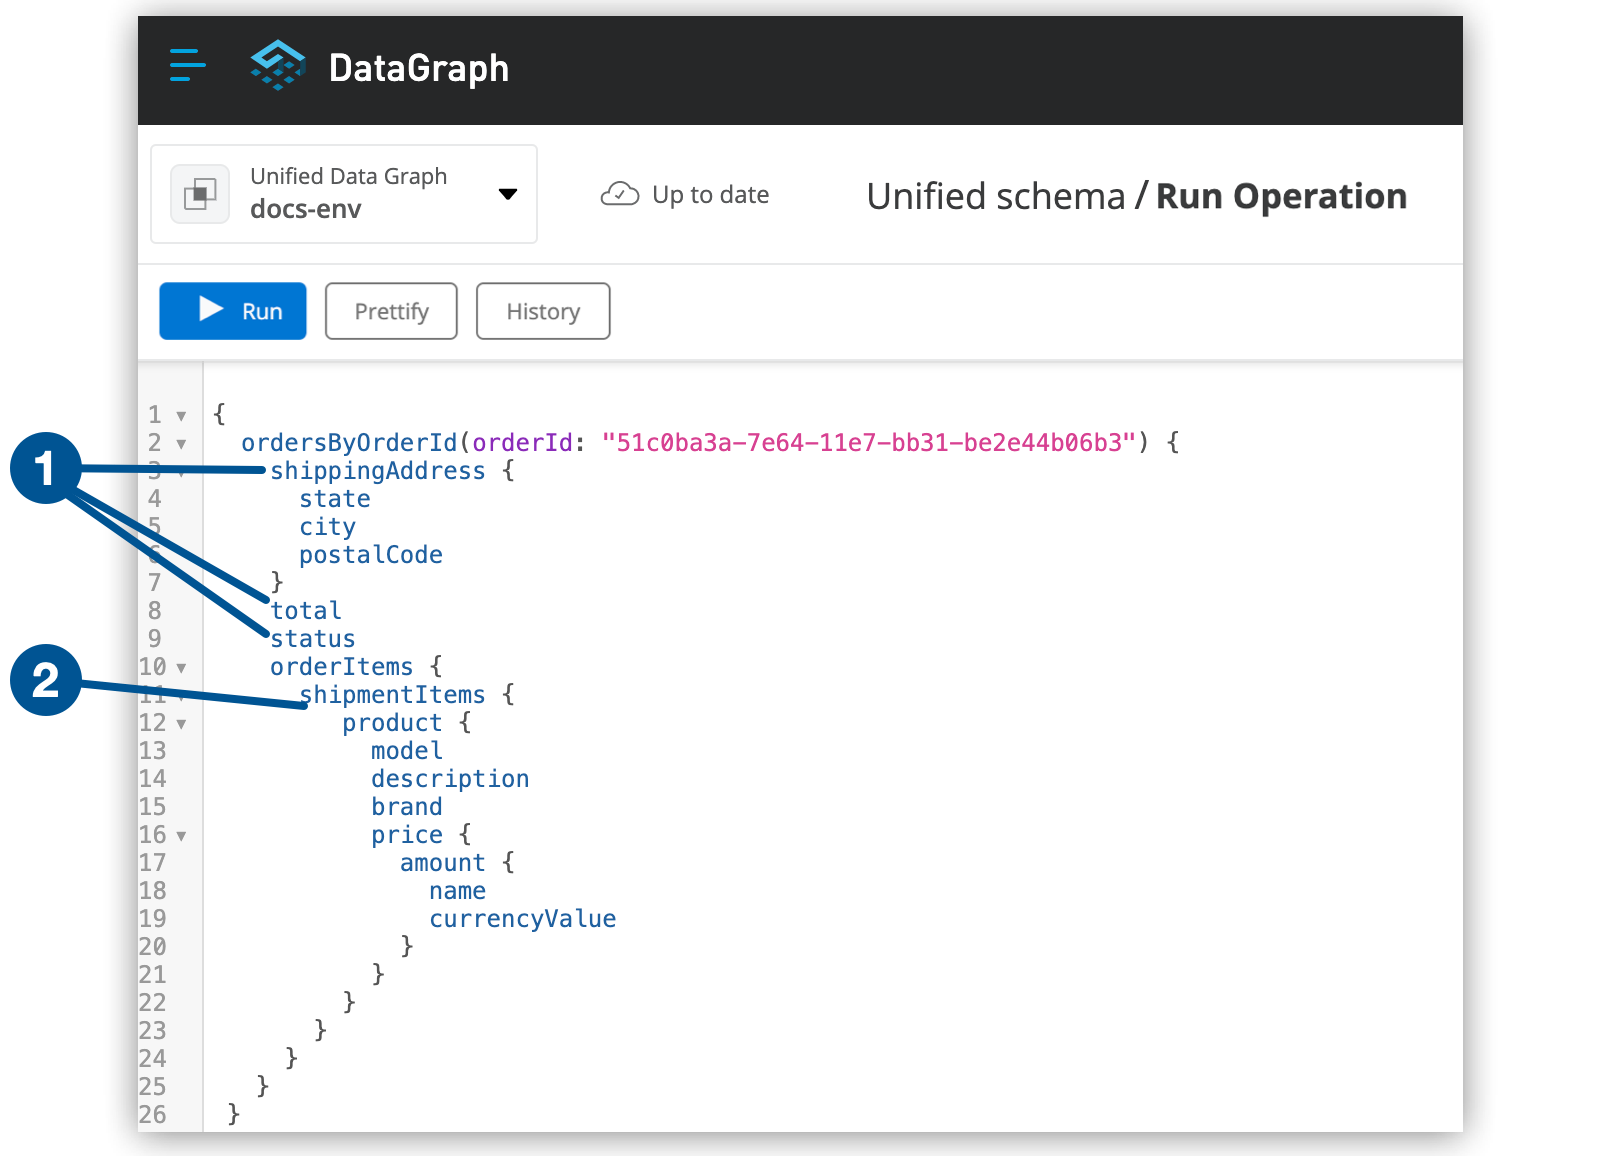
Task: Click the numbered callout marker 1
Action: pyautogui.click(x=46, y=470)
